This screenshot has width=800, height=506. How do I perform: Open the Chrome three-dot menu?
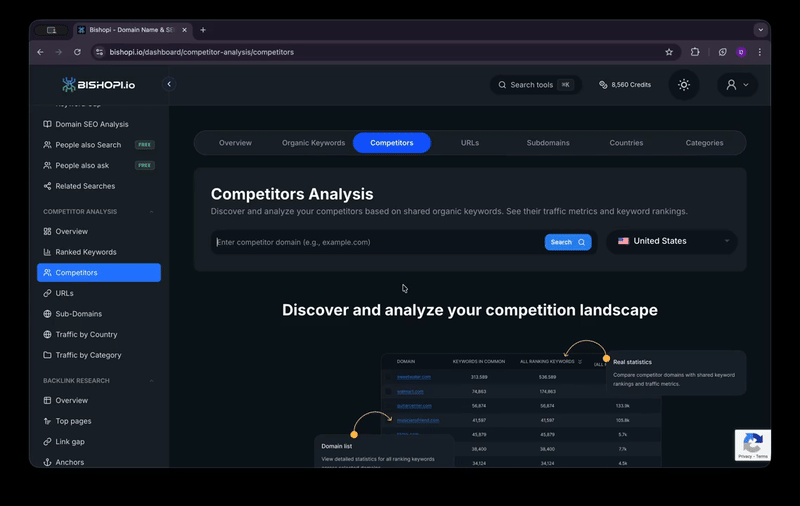(x=760, y=52)
